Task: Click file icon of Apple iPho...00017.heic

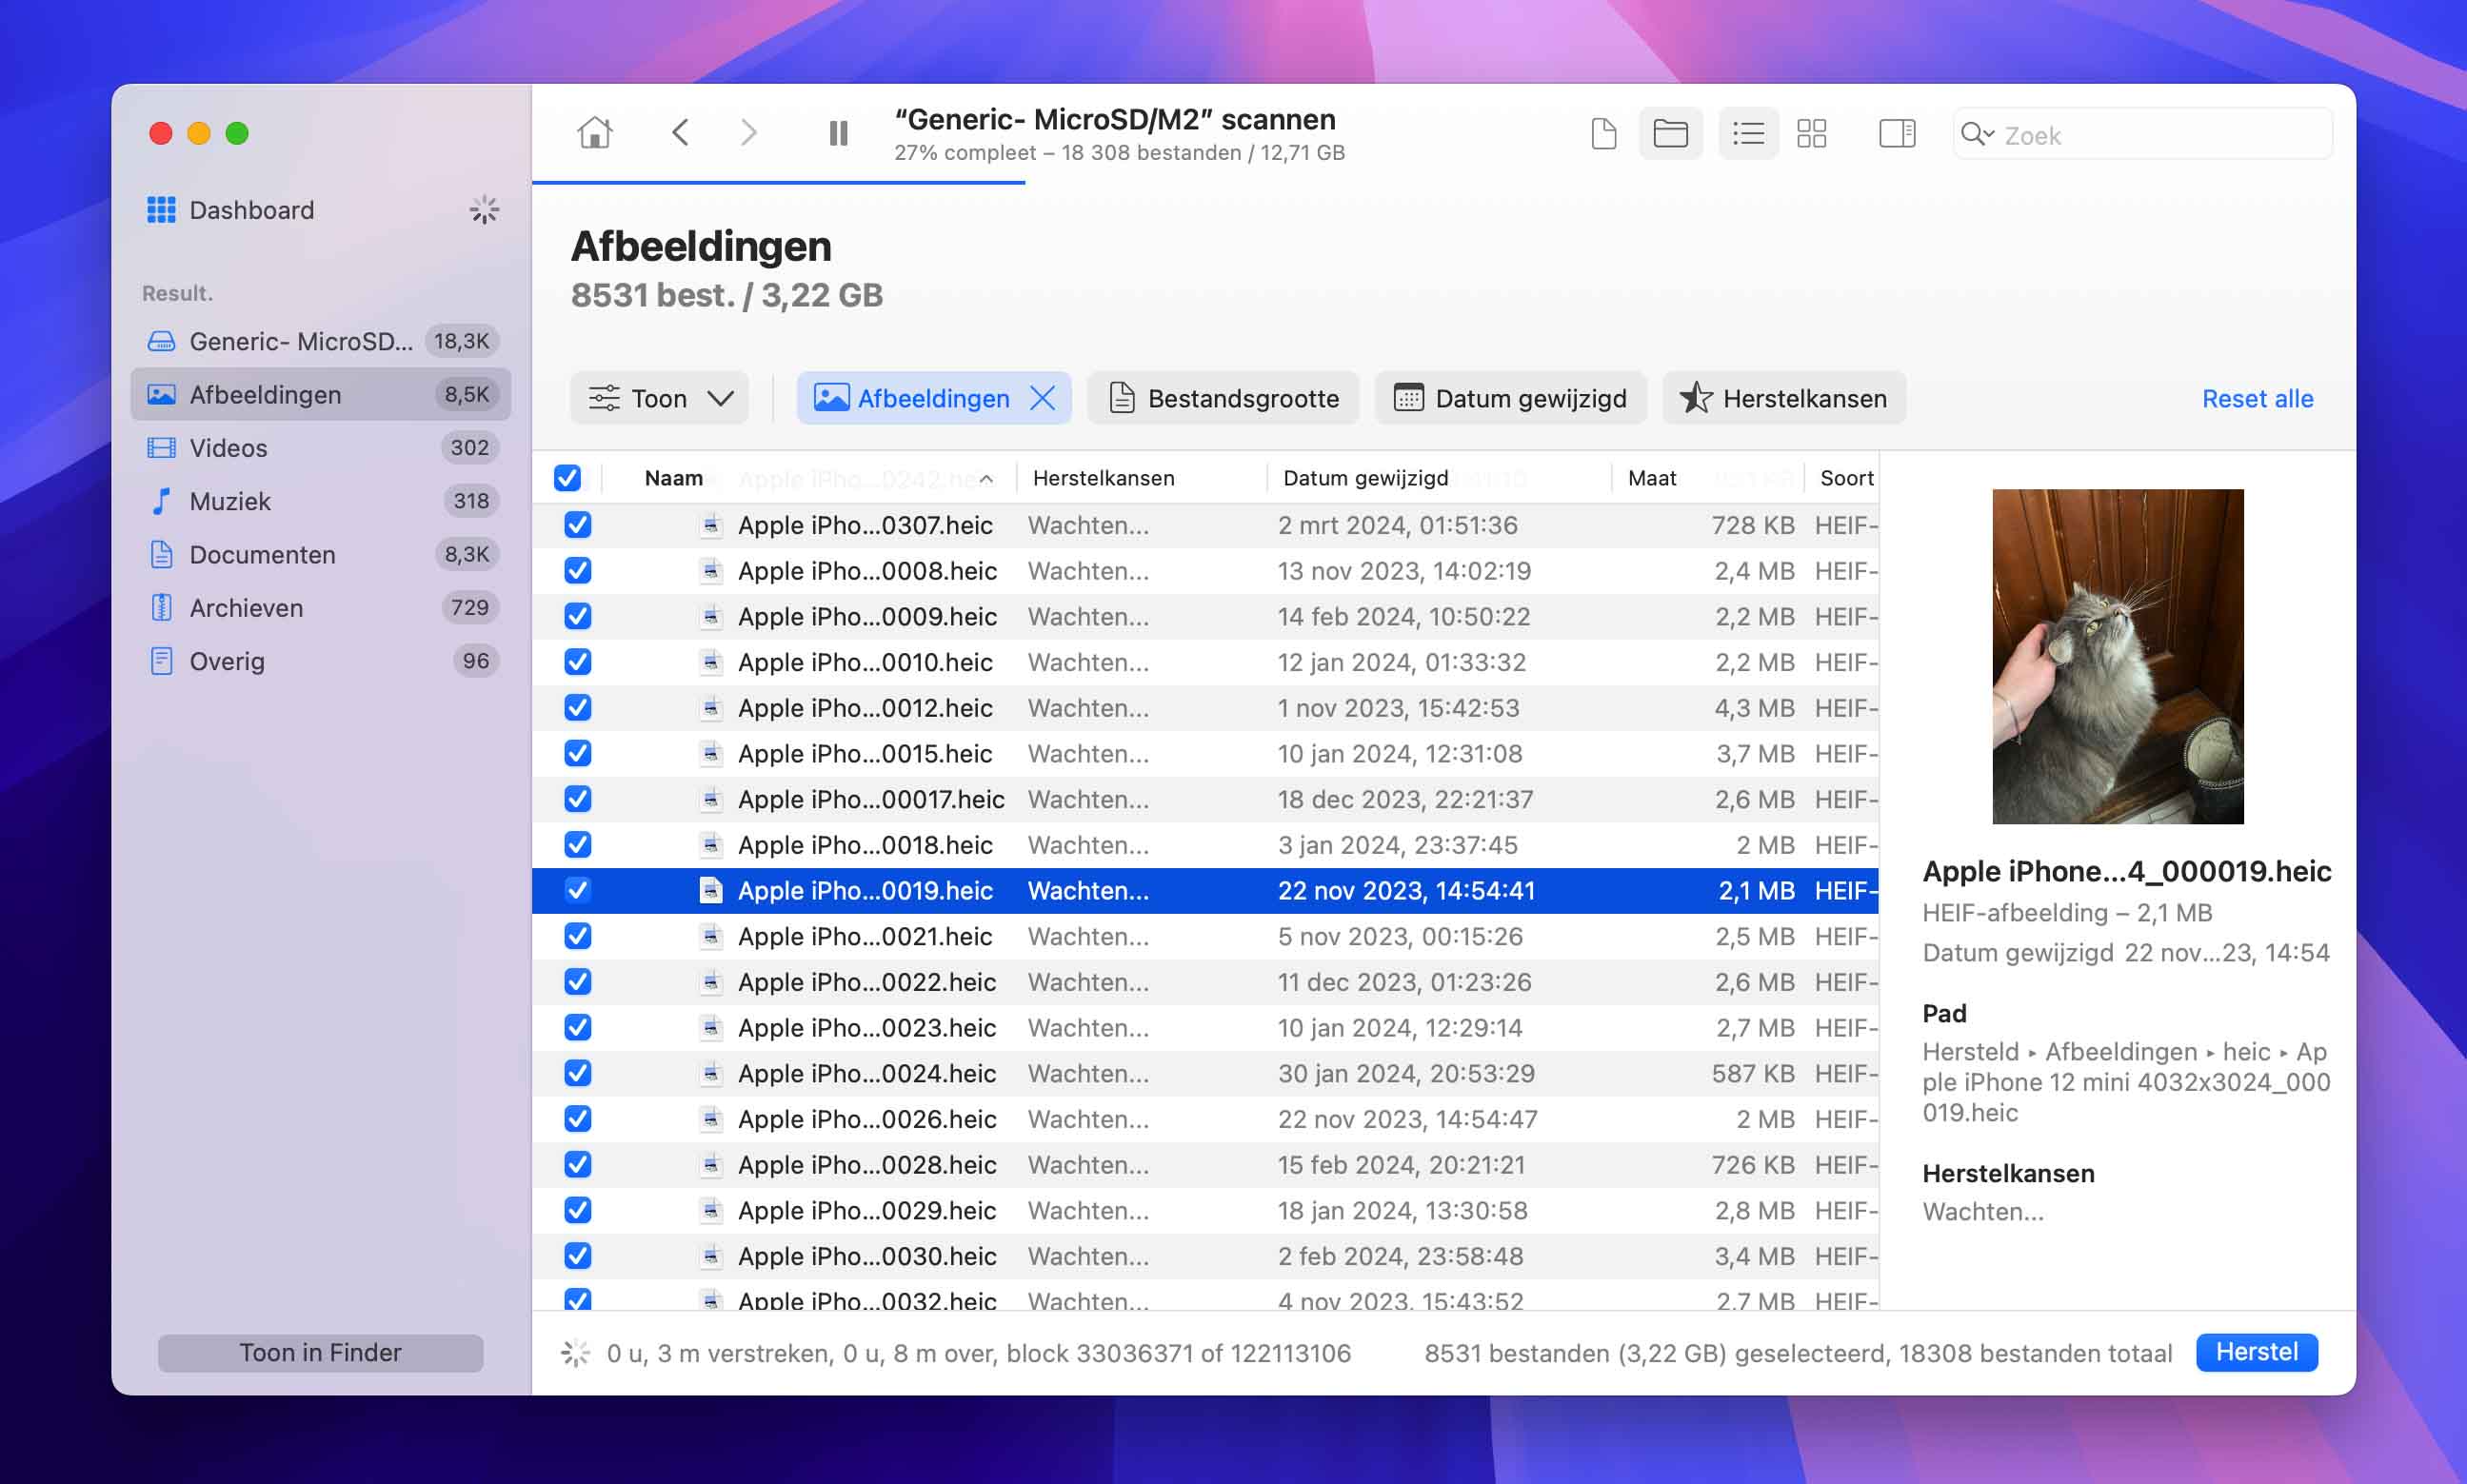Action: (x=710, y=799)
